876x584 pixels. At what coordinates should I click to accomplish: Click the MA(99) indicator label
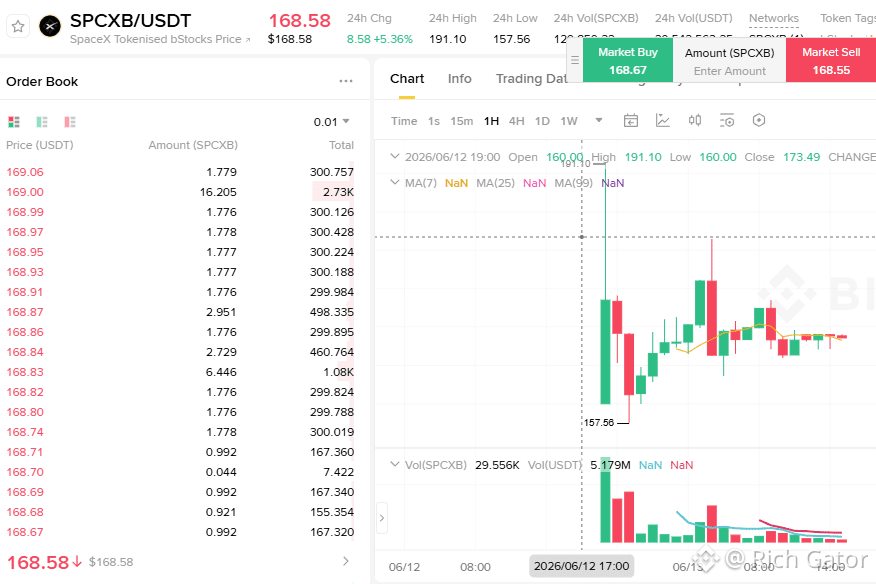click(573, 183)
